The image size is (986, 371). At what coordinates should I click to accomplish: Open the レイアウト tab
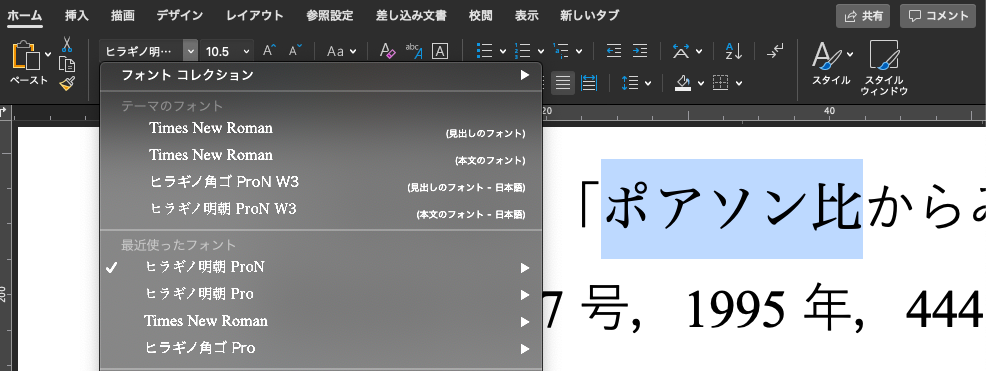(255, 15)
